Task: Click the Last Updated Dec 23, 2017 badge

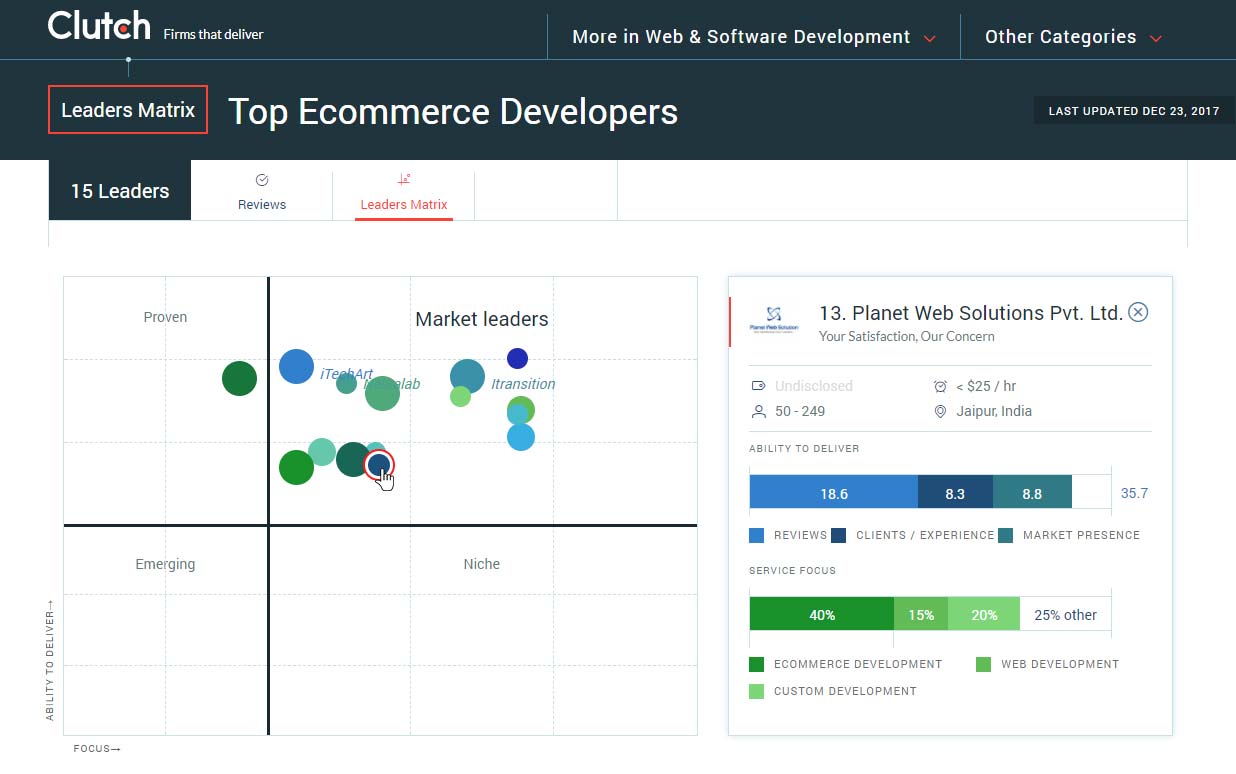Action: pos(1134,111)
